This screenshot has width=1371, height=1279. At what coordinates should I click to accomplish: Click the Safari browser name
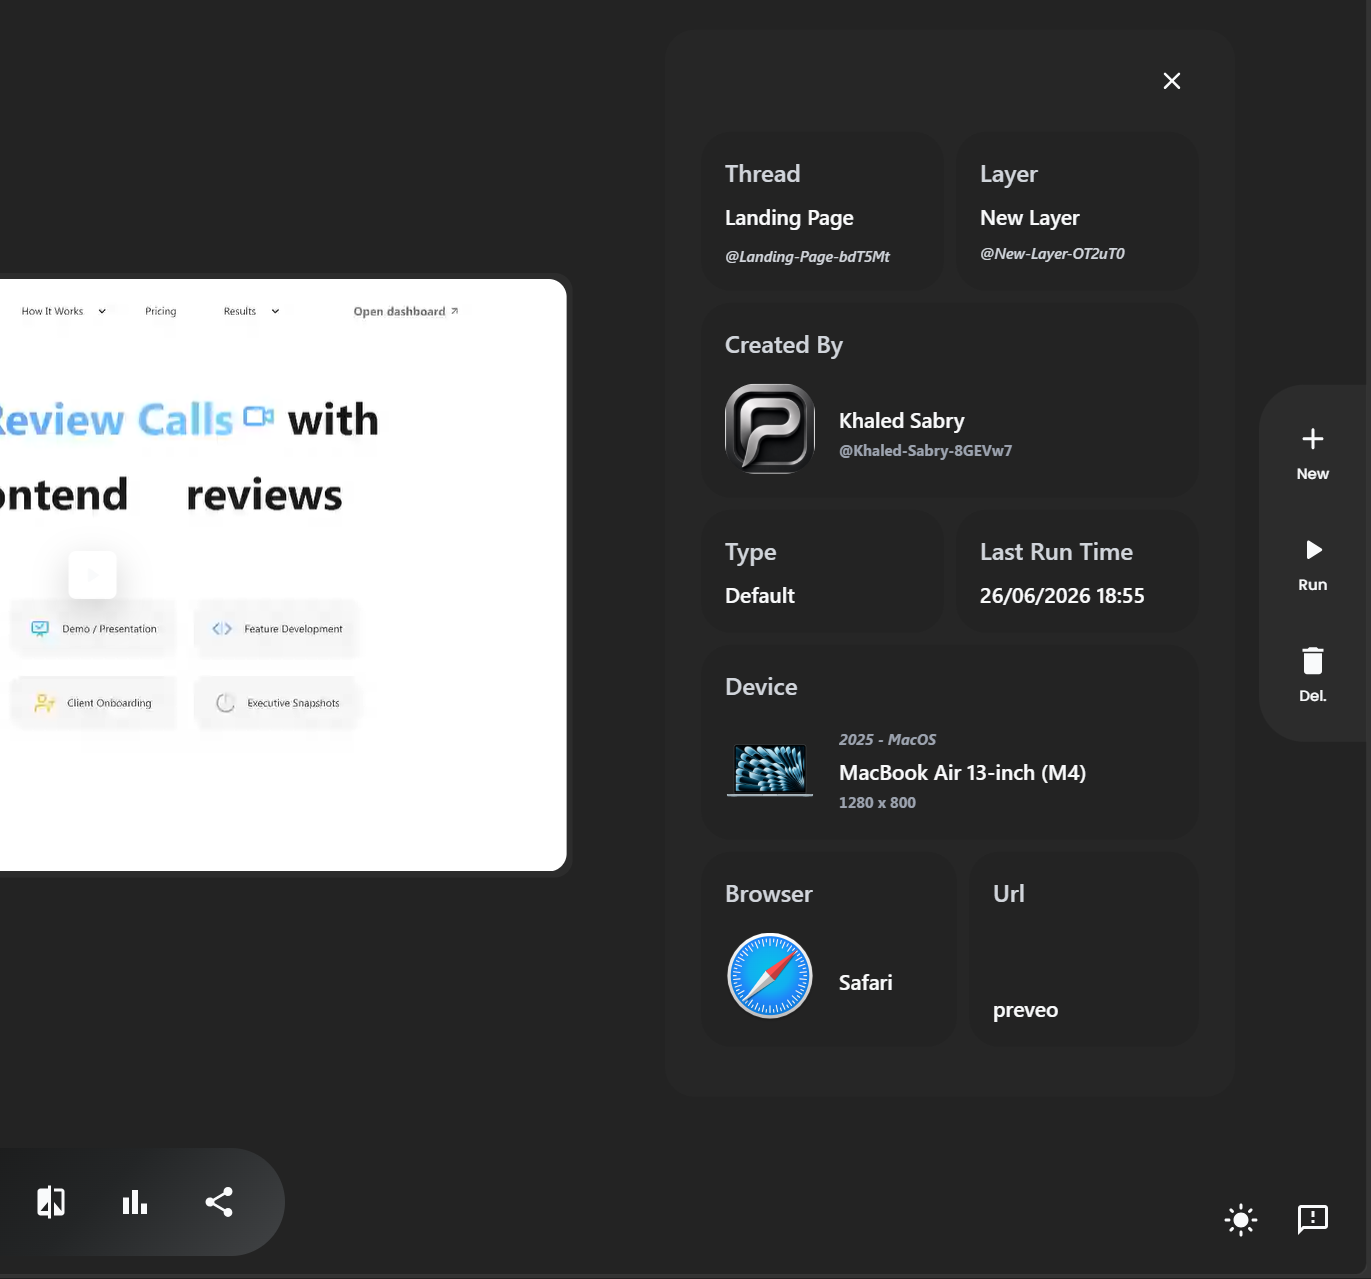[865, 983]
